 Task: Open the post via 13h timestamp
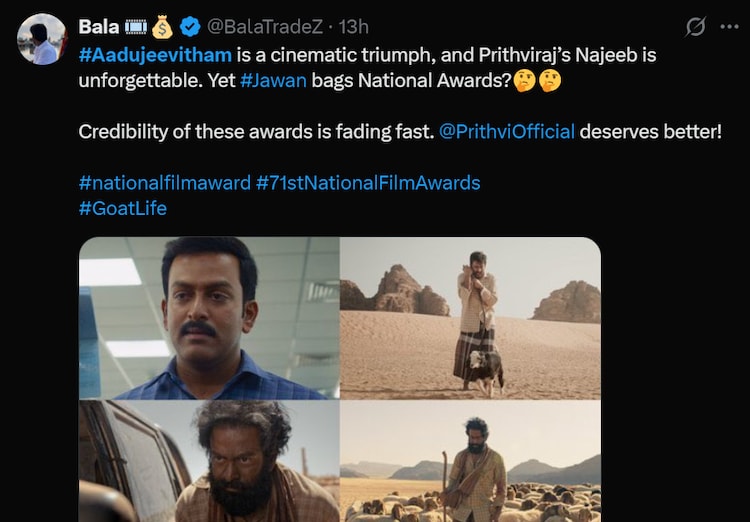[353, 27]
